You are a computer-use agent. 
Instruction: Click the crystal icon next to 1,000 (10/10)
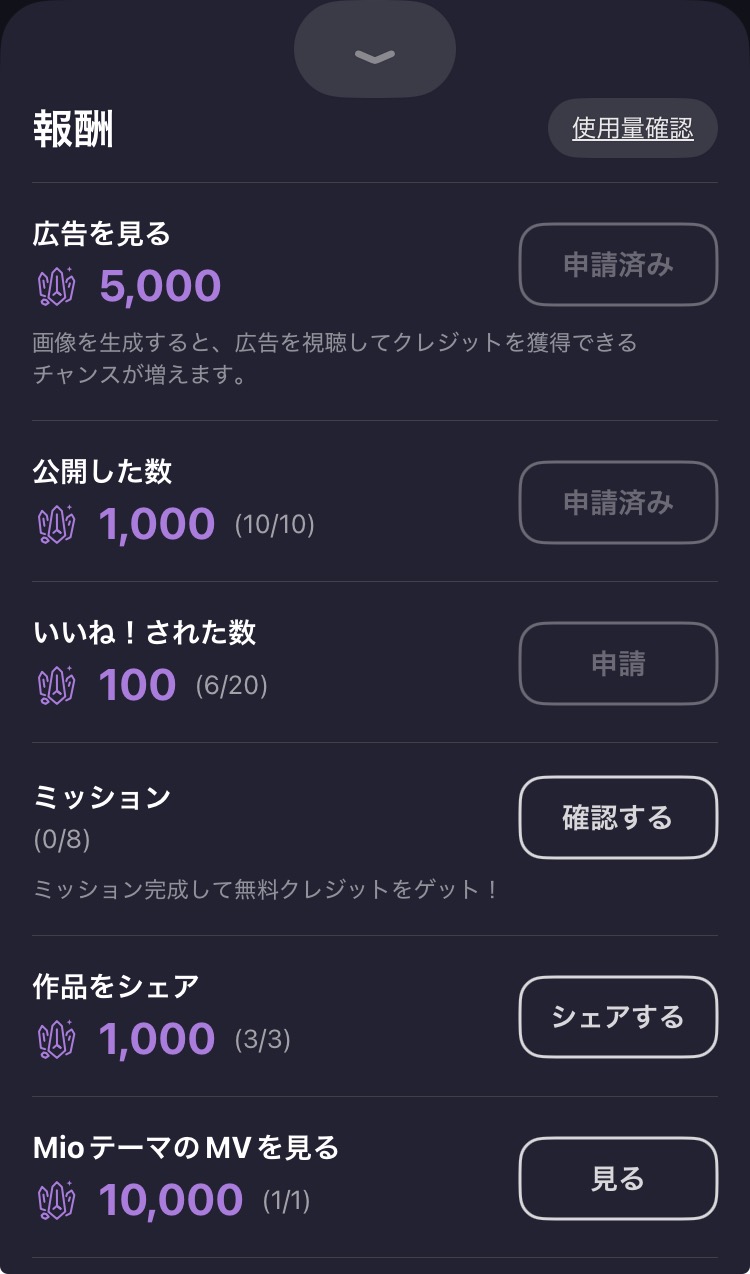click(57, 525)
